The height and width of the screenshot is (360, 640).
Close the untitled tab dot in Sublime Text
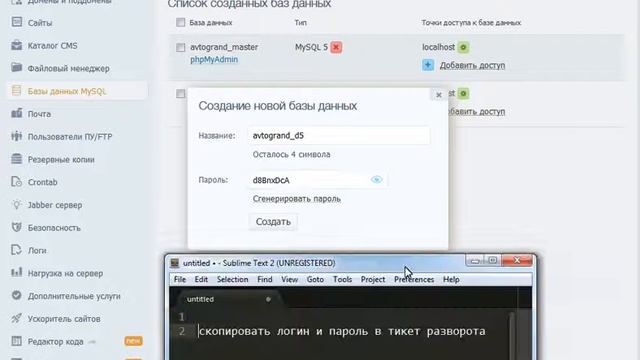(268, 299)
